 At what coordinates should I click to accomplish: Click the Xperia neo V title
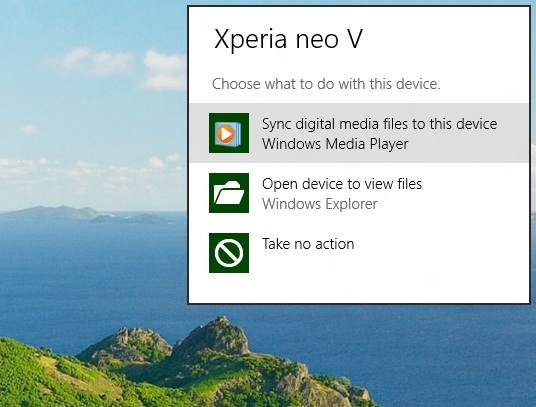tap(288, 39)
